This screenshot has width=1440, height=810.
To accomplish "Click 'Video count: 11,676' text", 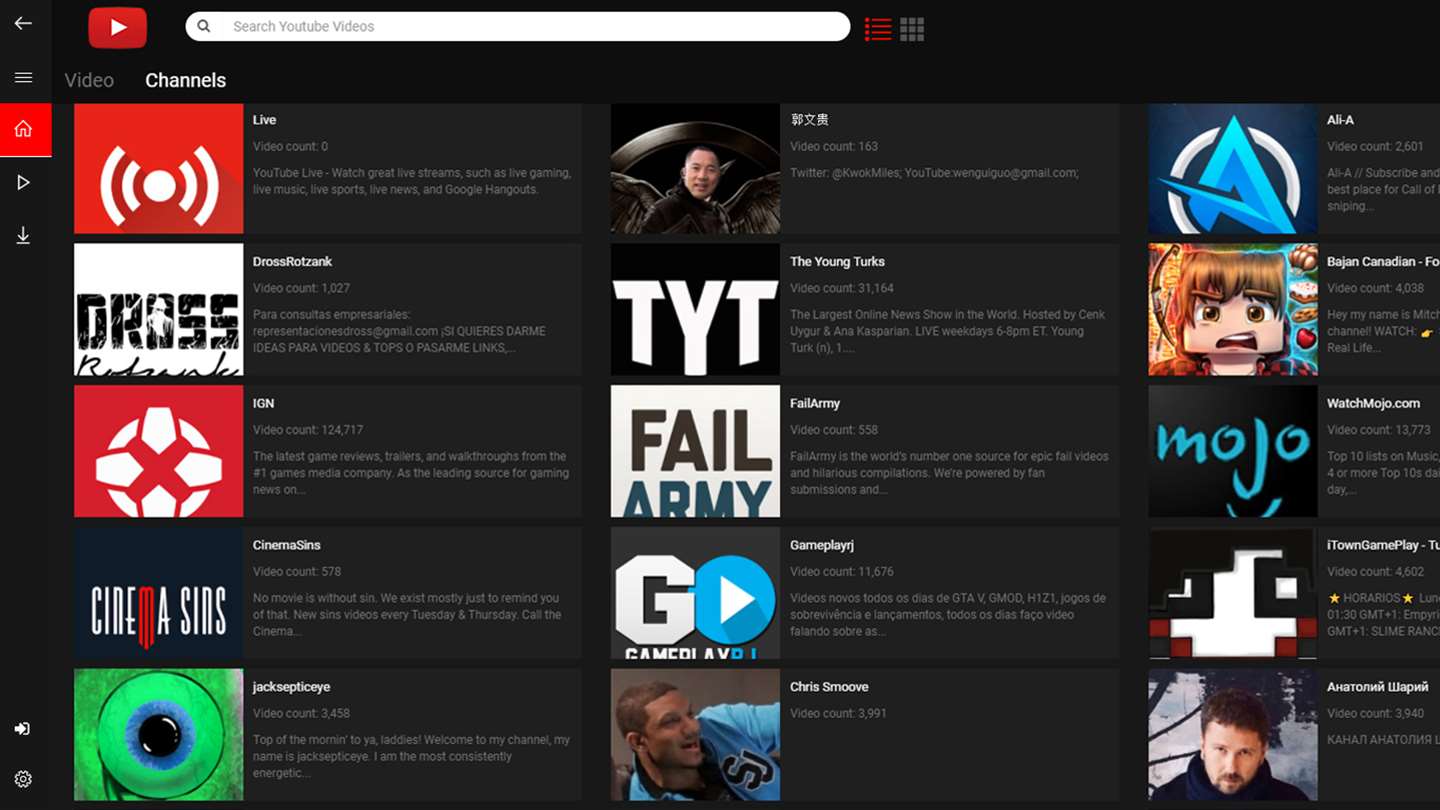I will click(842, 572).
